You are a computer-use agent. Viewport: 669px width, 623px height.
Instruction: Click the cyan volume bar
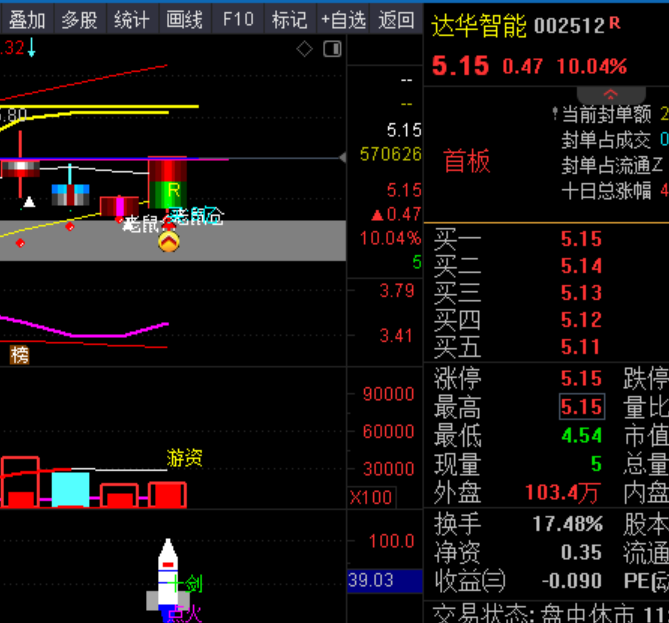tap(70, 489)
